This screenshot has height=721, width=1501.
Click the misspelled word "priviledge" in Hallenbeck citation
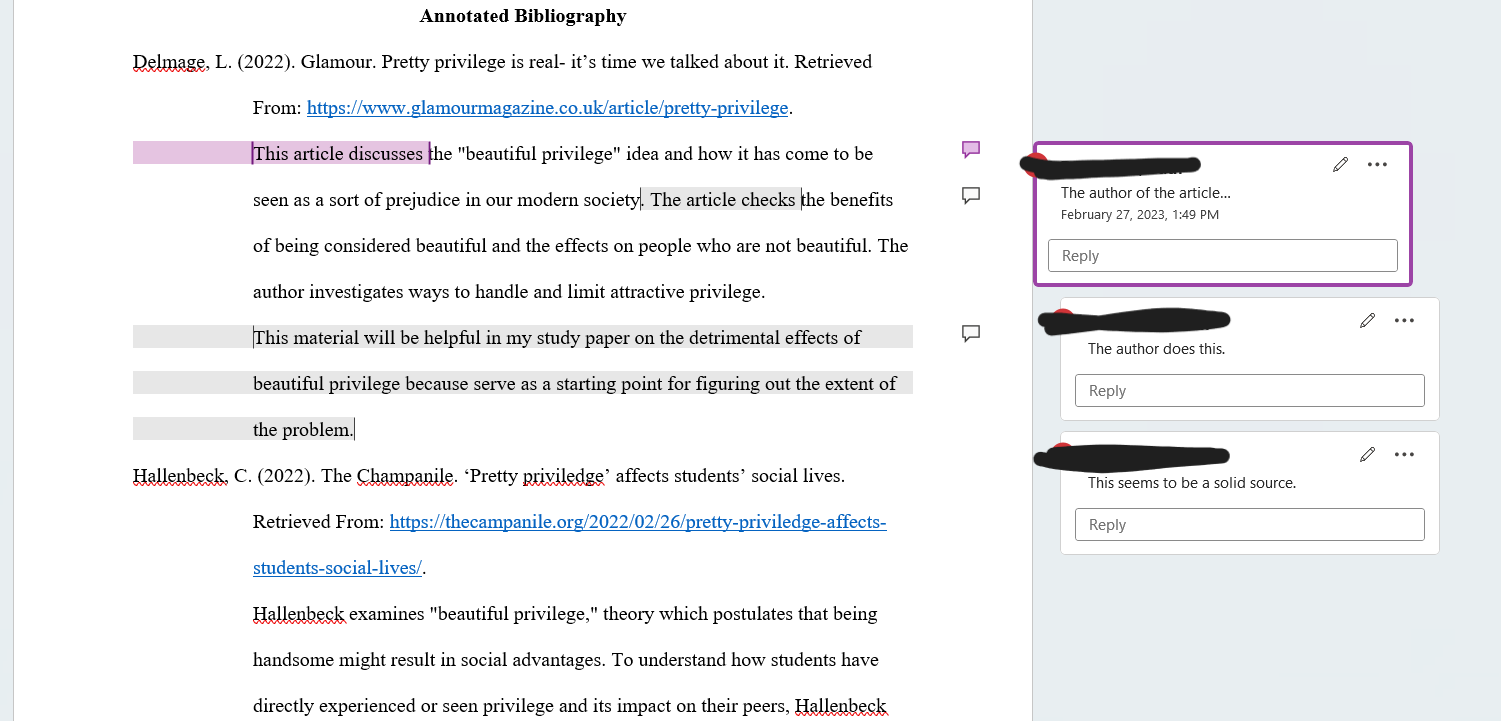tap(566, 475)
